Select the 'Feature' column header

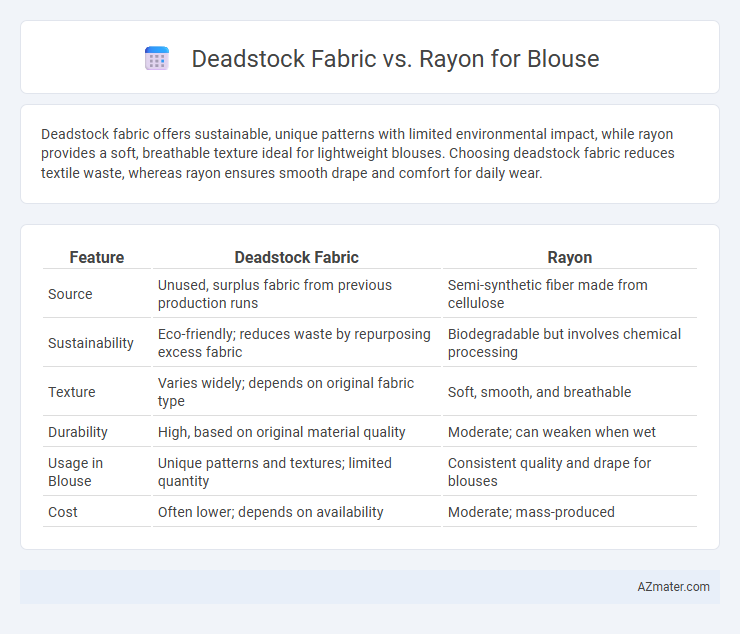(97, 257)
